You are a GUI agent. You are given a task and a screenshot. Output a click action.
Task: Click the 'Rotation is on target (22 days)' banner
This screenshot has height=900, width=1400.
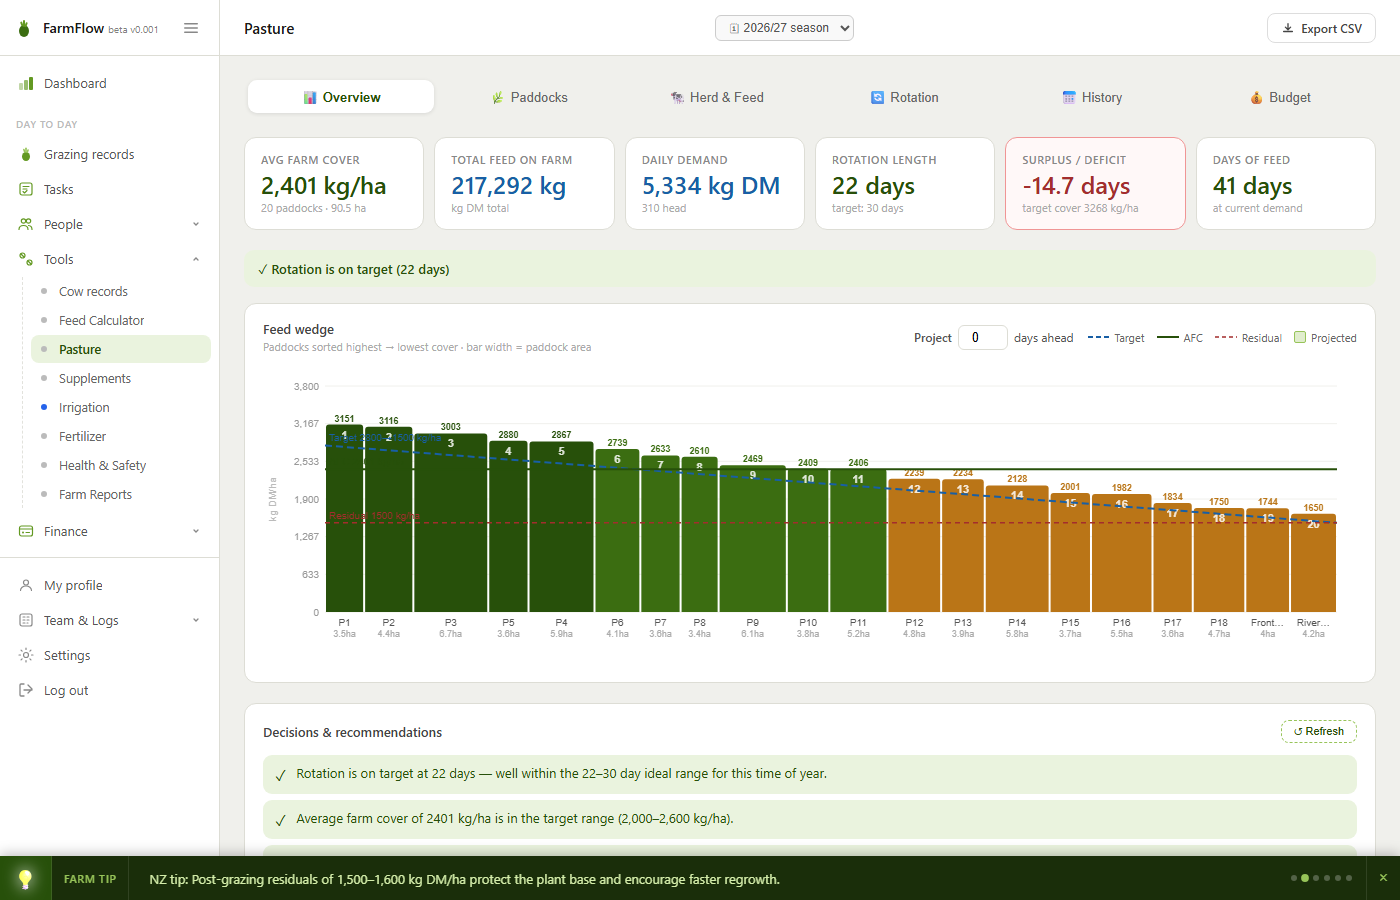810,269
